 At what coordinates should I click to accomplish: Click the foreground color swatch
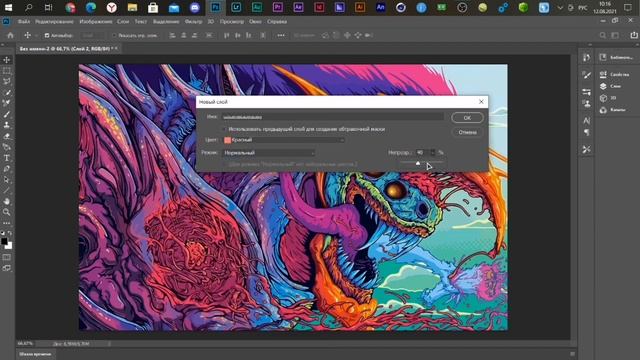[4, 241]
